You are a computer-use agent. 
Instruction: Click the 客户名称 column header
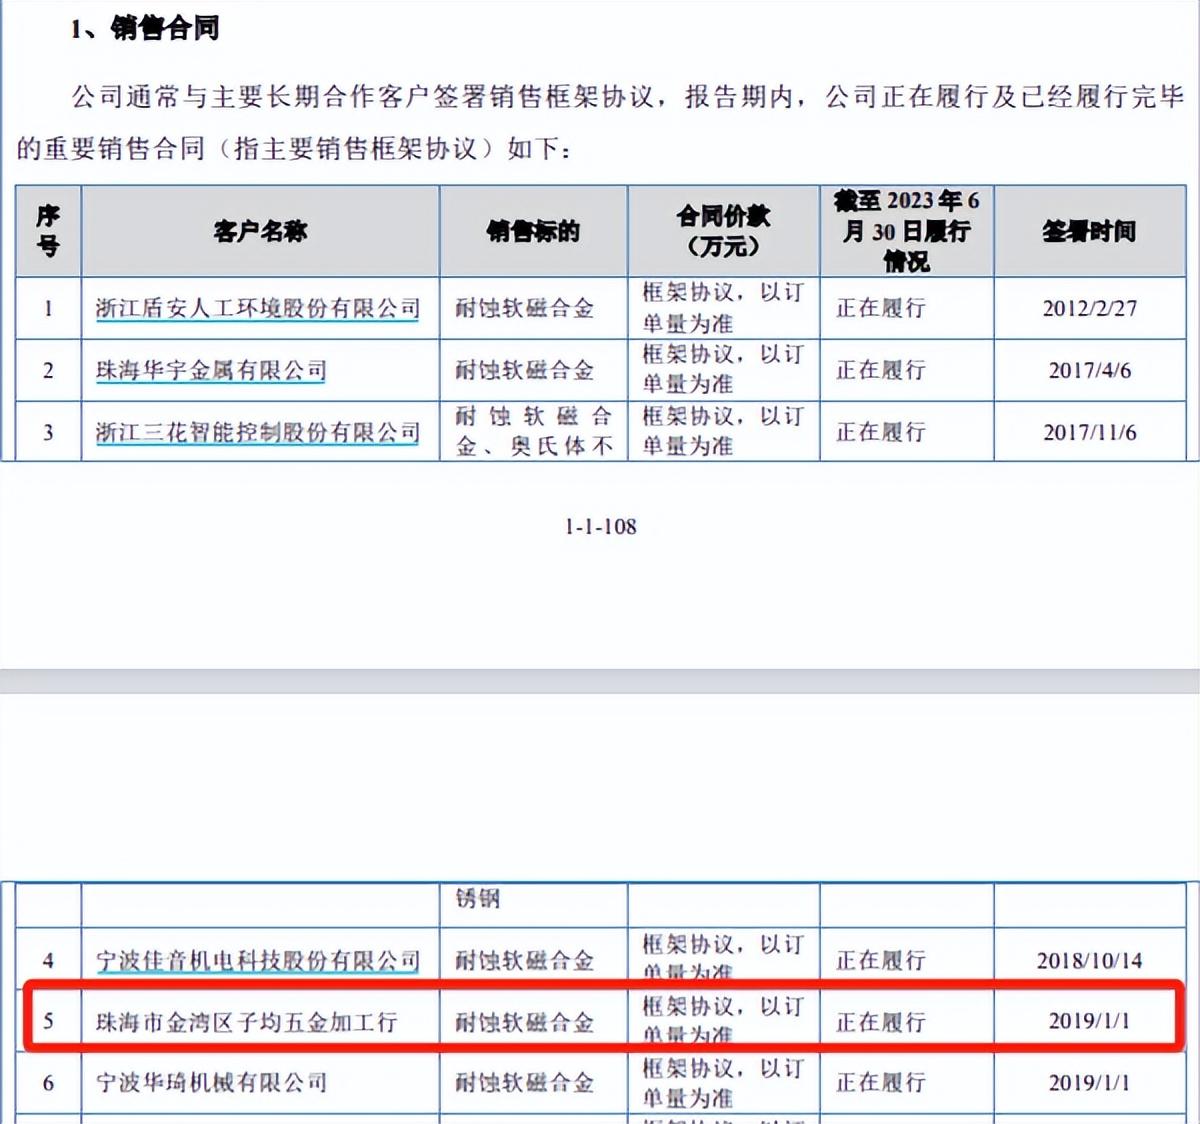tap(259, 231)
